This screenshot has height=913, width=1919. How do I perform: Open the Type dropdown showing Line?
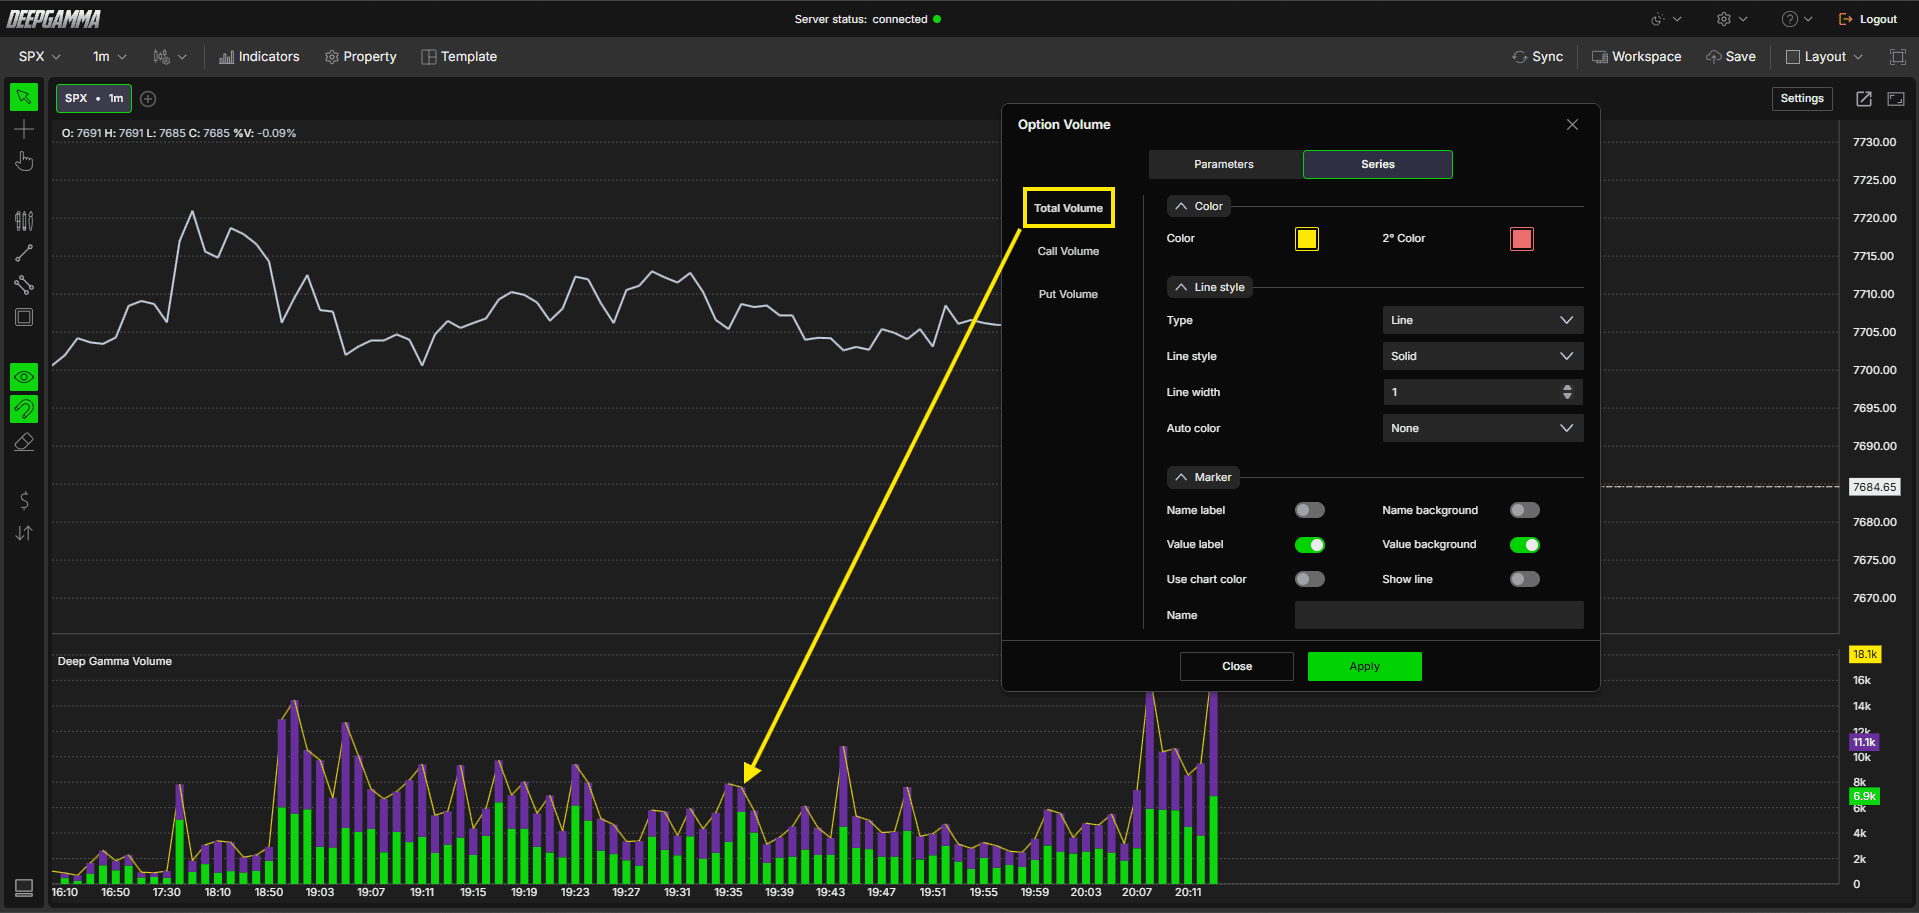1482,320
